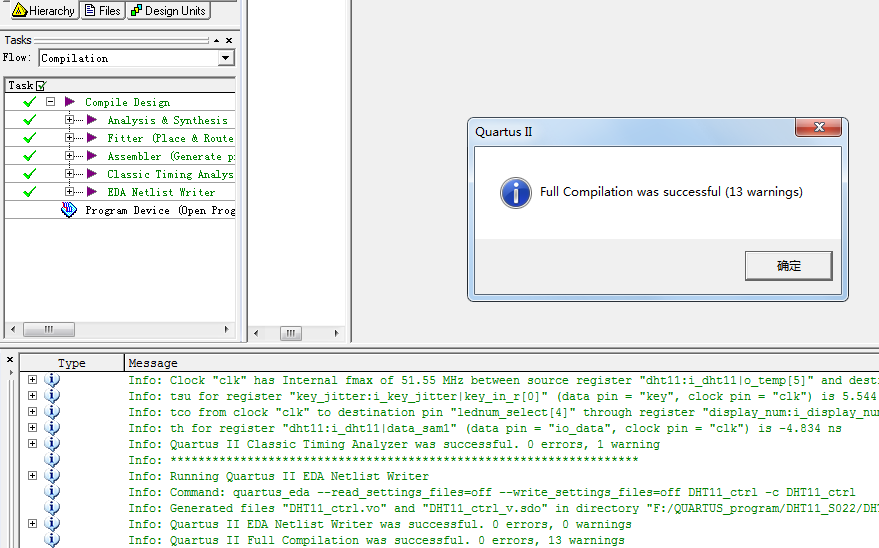The height and width of the screenshot is (548, 879).
Task: Select the Classic Timing Analysis label
Action: click(x=170, y=174)
